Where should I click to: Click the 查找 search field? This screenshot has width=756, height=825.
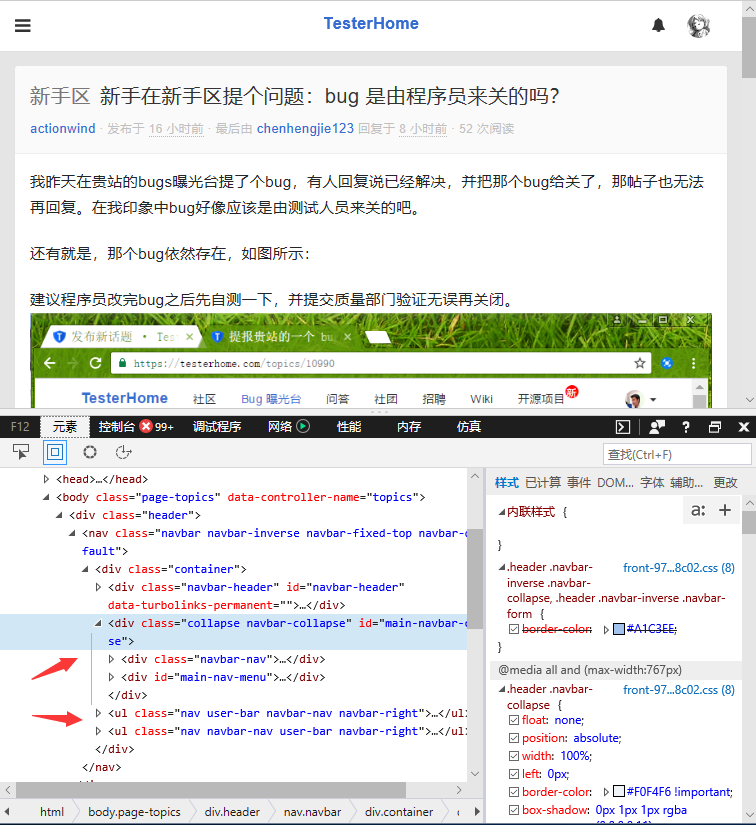(x=677, y=454)
